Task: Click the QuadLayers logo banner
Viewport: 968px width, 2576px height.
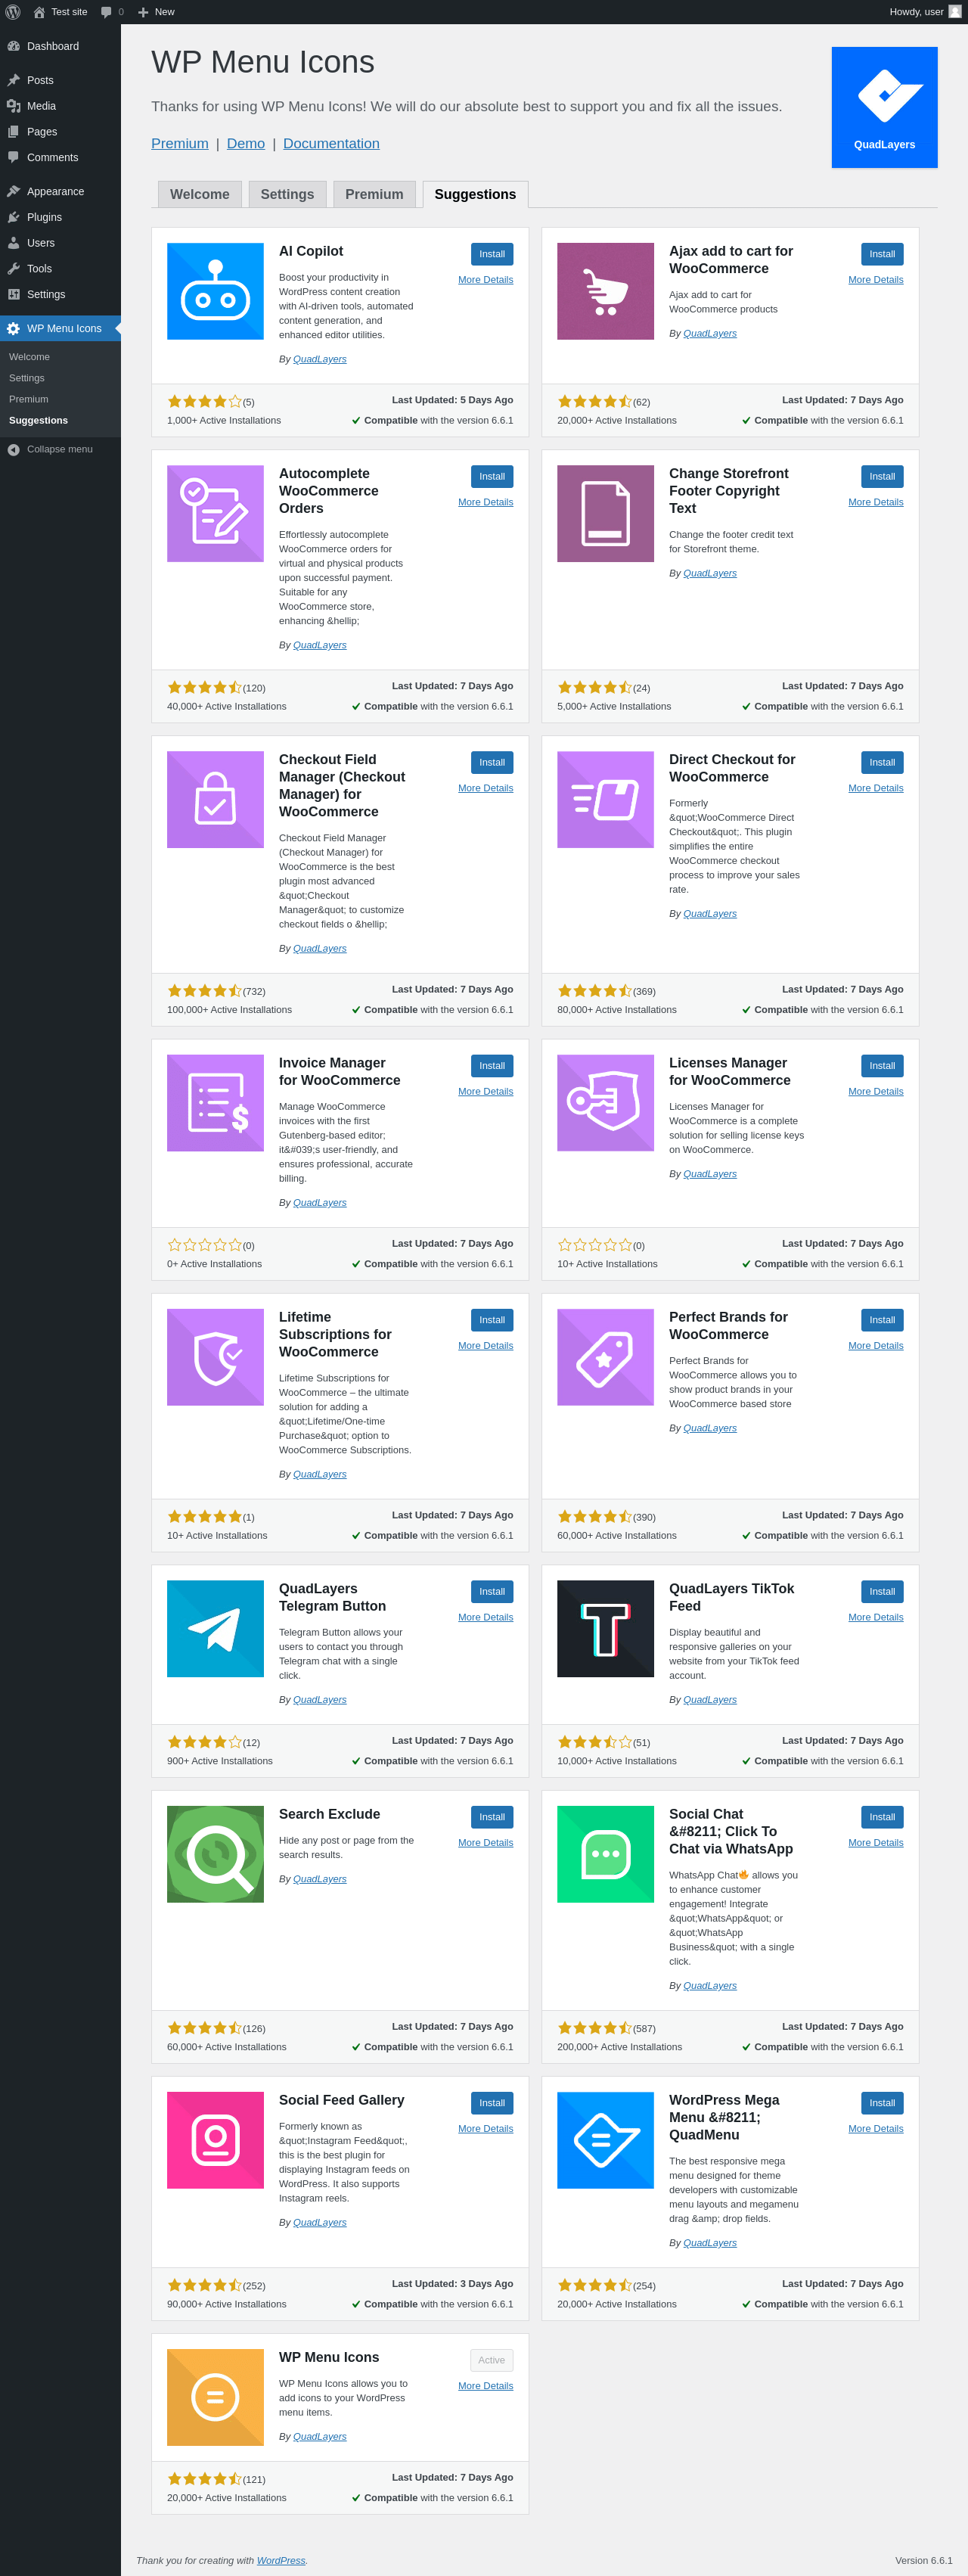Action: tap(884, 107)
